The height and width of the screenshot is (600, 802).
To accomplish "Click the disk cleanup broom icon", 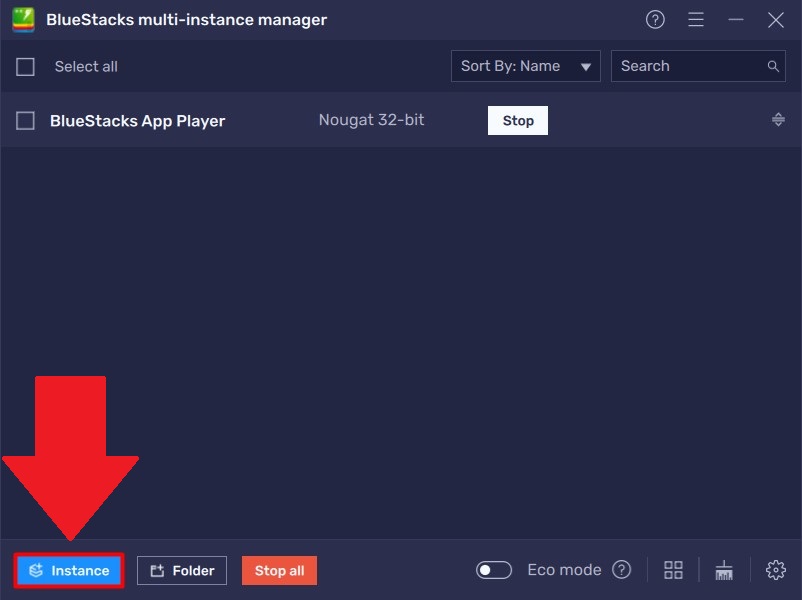I will pyautogui.click(x=724, y=570).
